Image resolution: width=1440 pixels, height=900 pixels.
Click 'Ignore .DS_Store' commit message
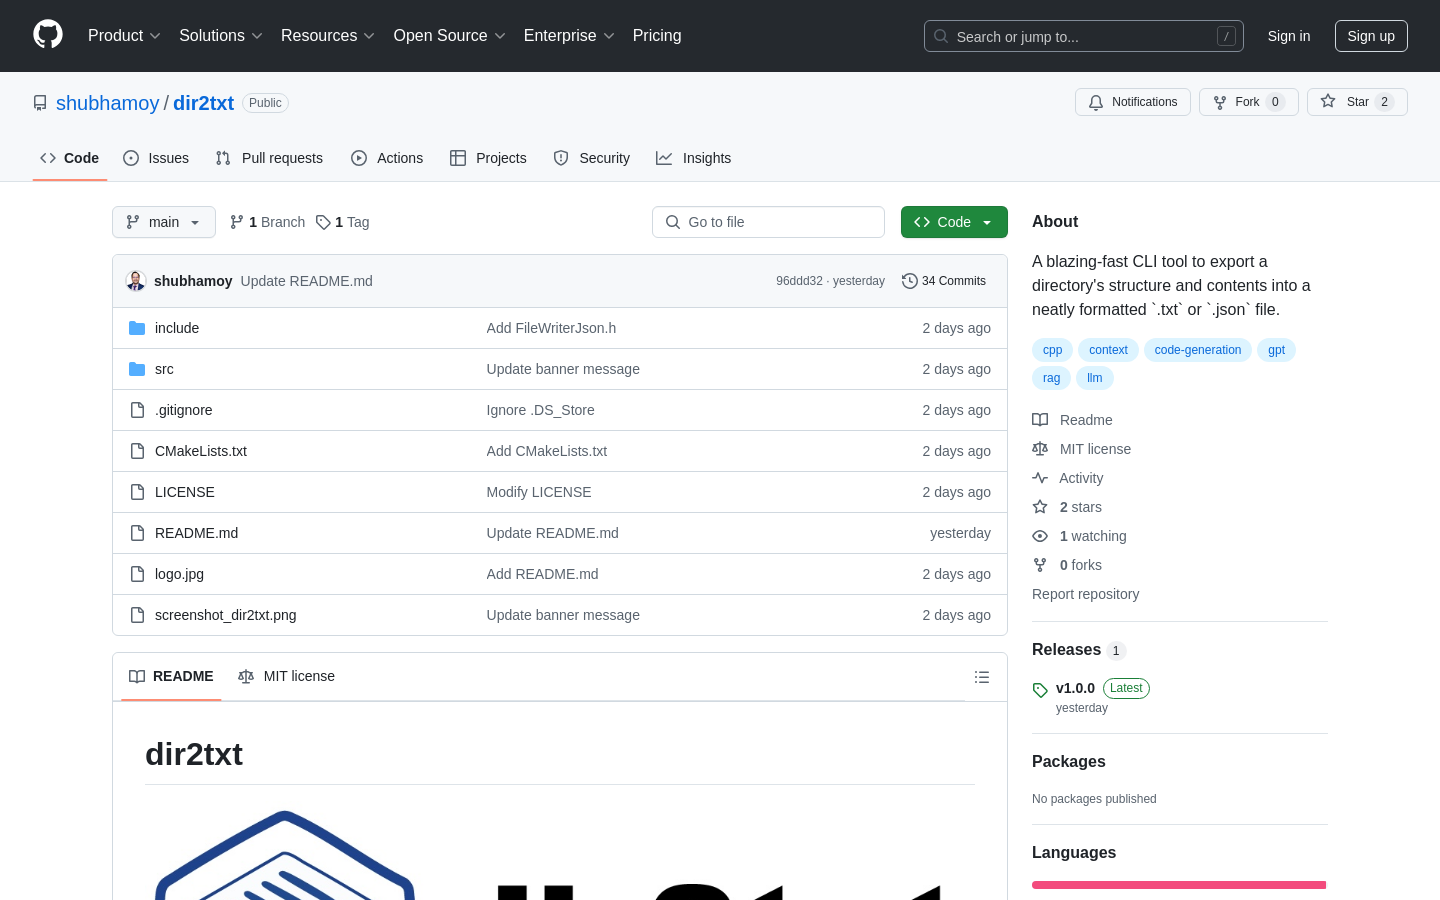tap(540, 410)
